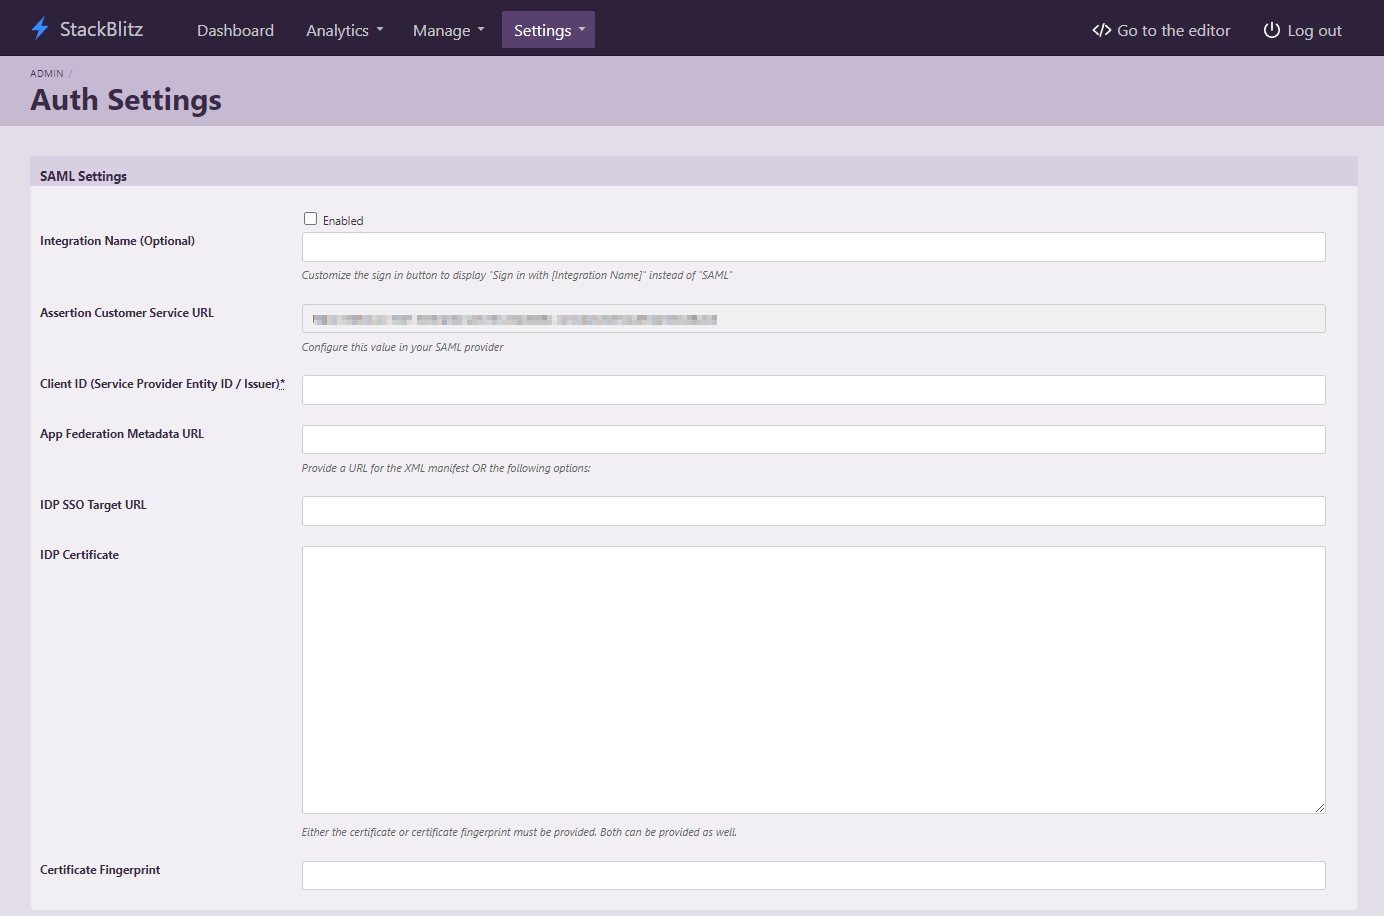Click the StackBlitz brand name

(101, 29)
